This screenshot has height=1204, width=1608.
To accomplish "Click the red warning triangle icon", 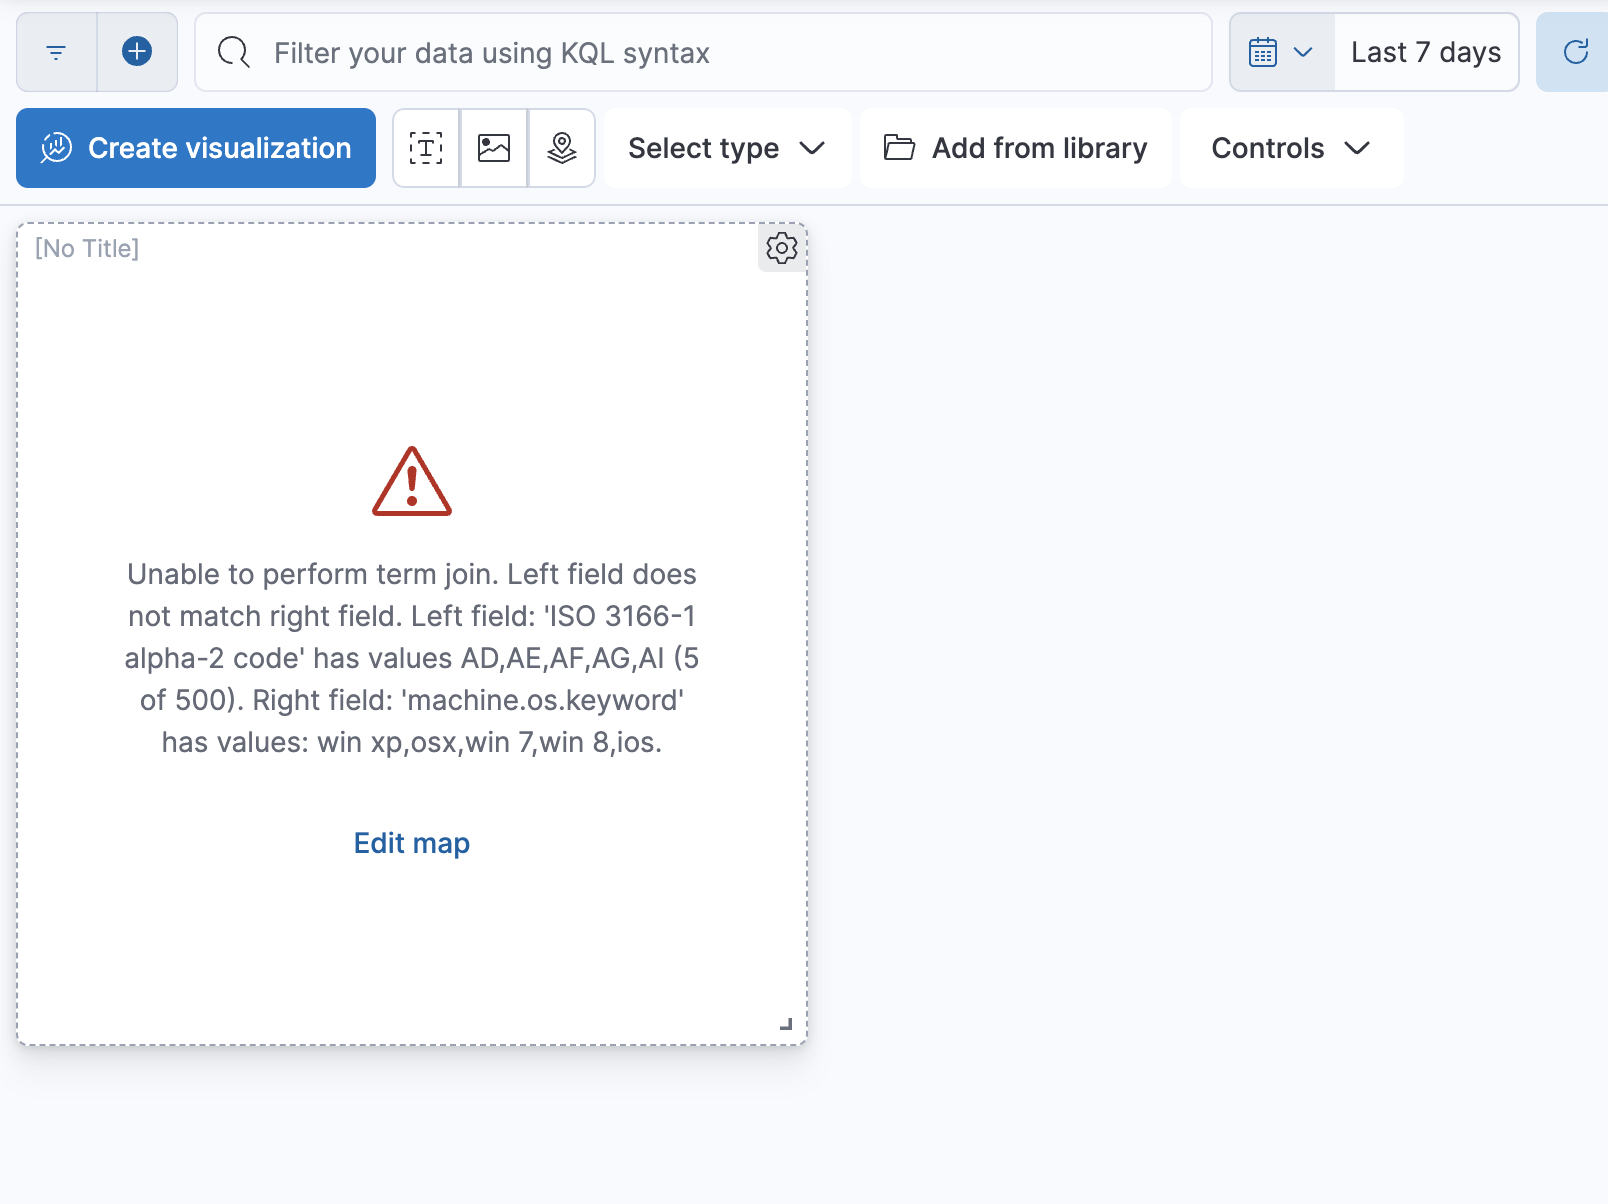I will 410,483.
